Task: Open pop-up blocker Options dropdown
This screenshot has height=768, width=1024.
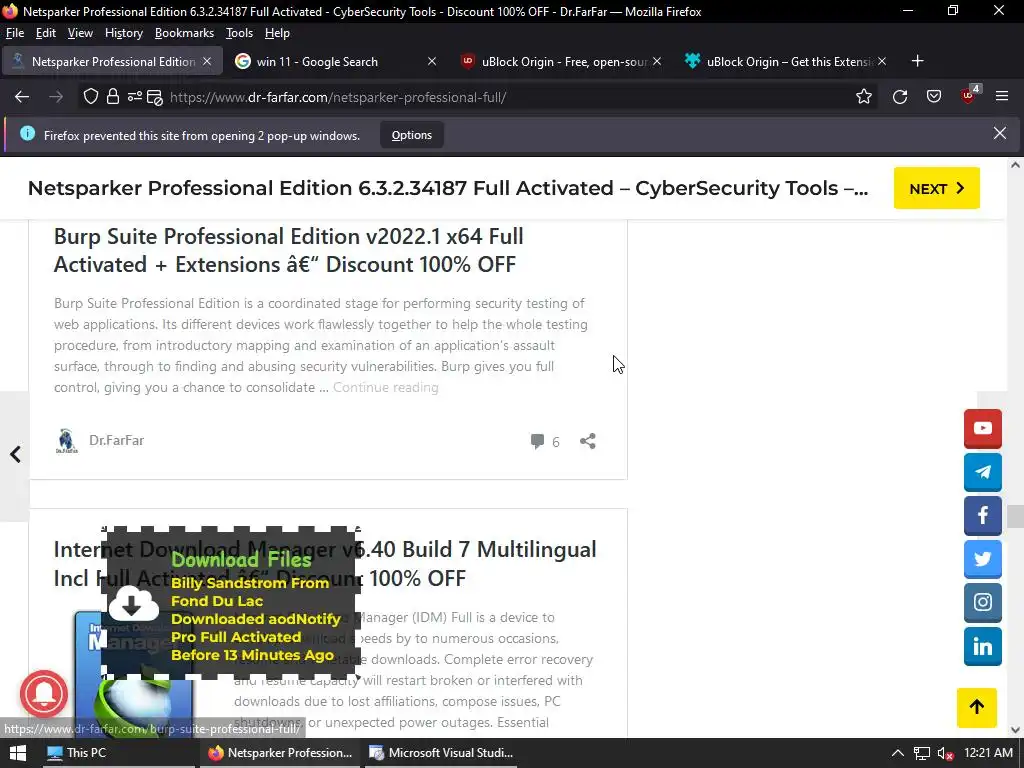Action: click(411, 135)
